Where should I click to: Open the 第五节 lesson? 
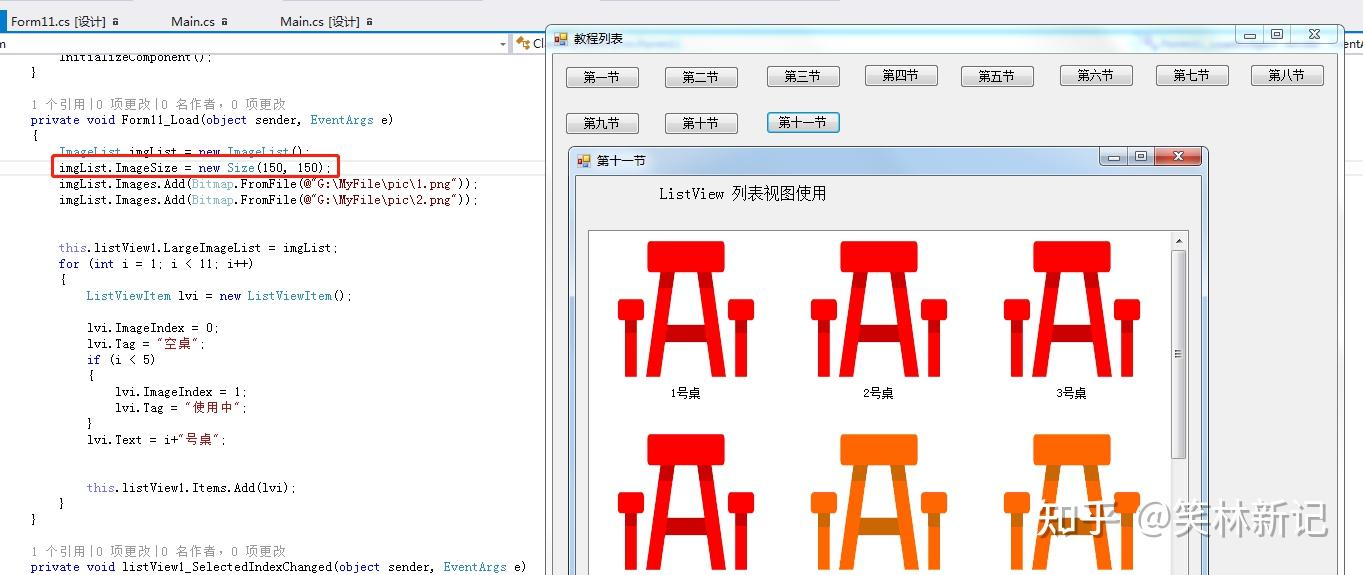click(997, 76)
